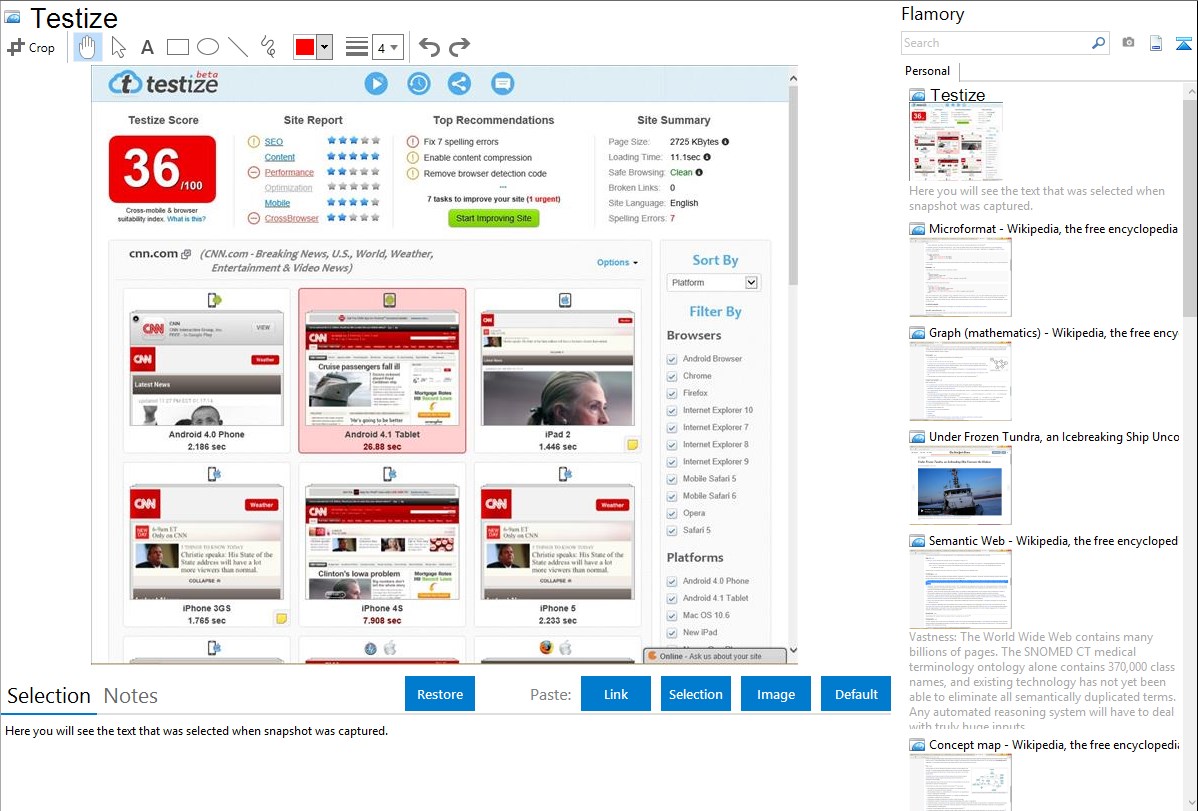The width and height of the screenshot is (1198, 811).
Task: Pick the rectangle shape tool
Action: 178,47
